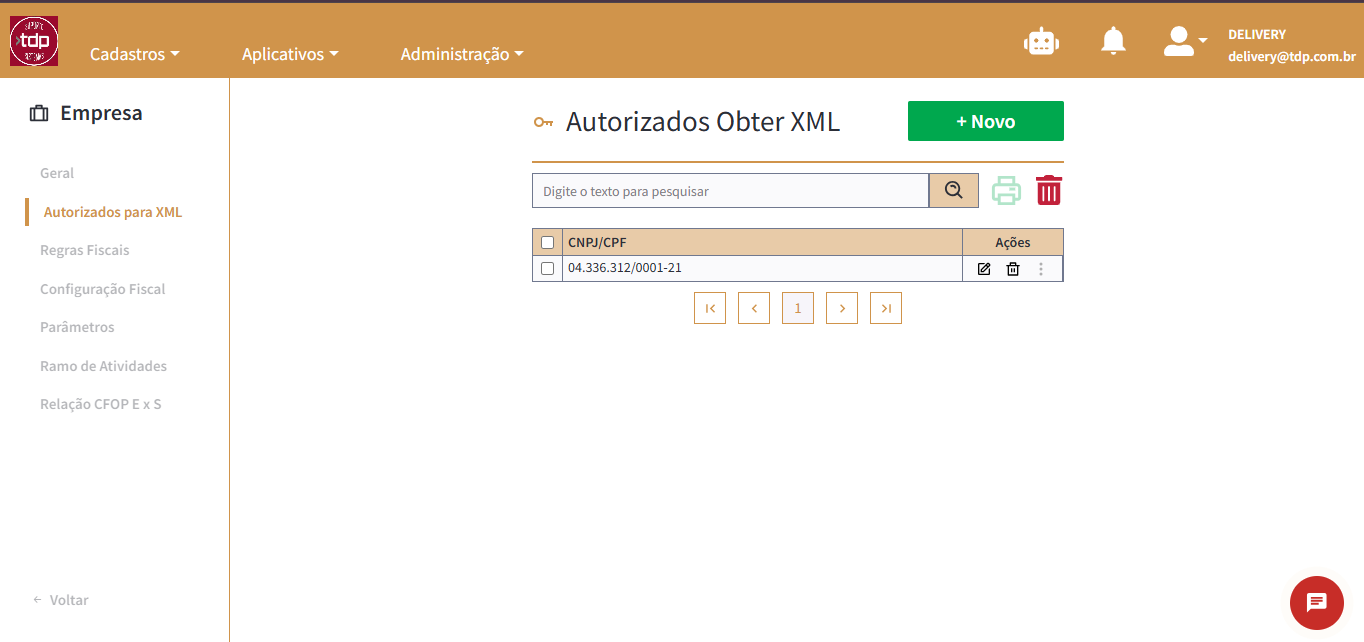Open the notifications bell
The width and height of the screenshot is (1364, 642).
[1113, 41]
